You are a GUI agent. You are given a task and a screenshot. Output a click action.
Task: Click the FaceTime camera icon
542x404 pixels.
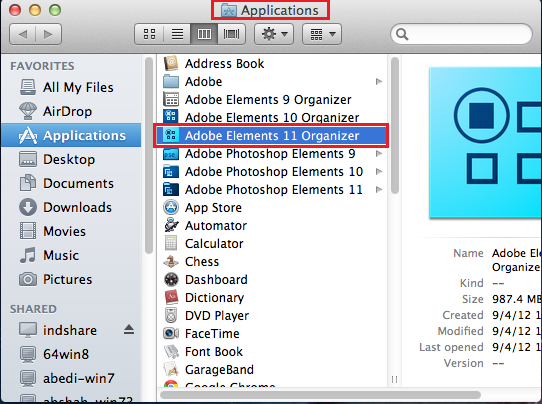[x=171, y=333]
